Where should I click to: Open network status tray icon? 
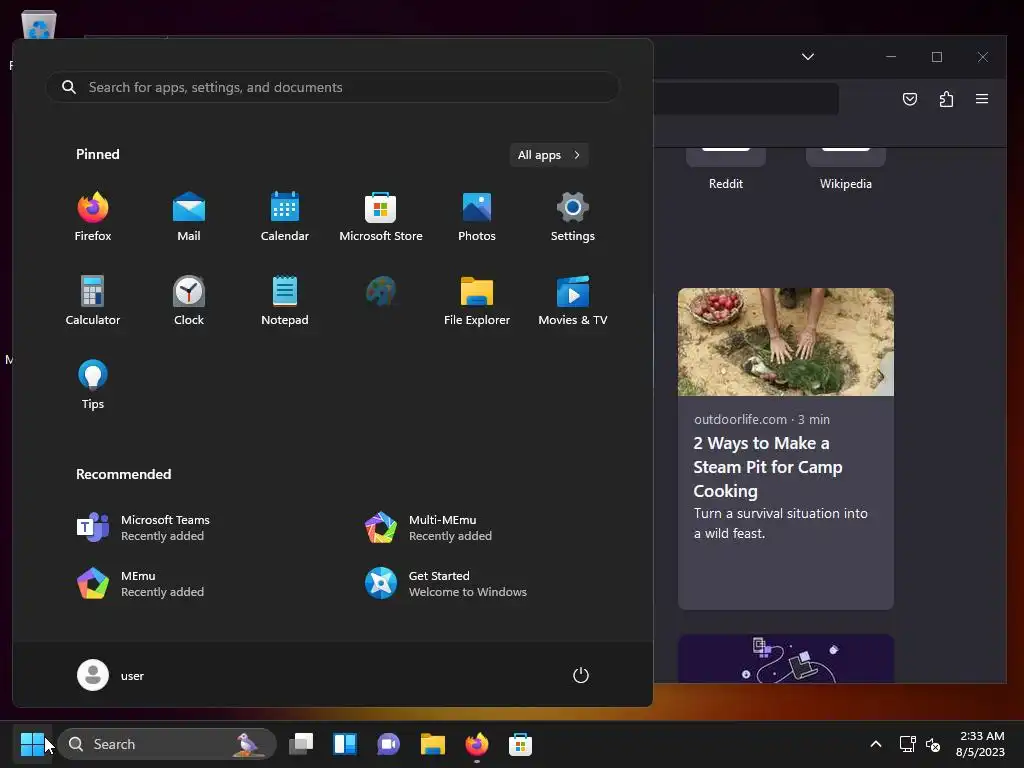click(x=907, y=744)
